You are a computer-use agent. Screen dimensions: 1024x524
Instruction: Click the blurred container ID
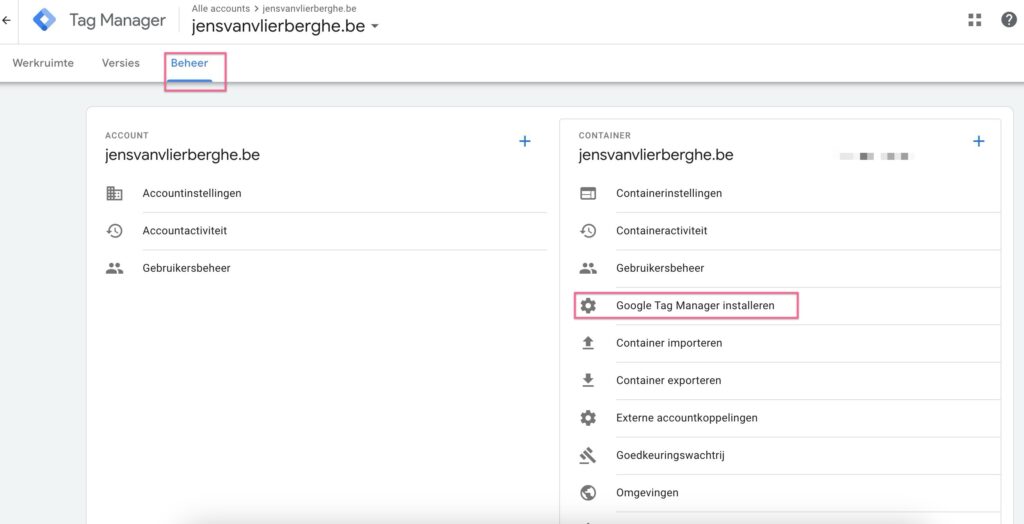[876, 157]
